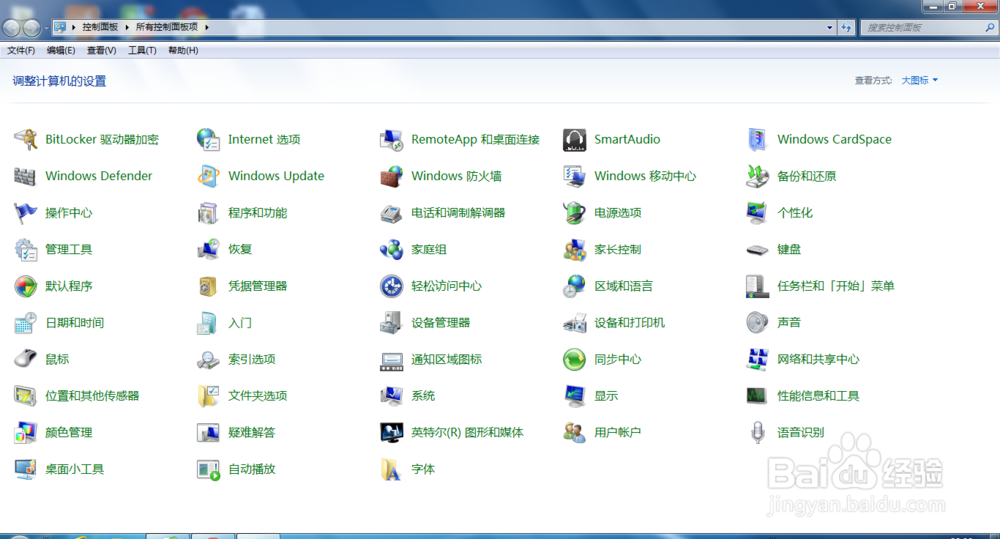Viewport: 1000px width, 539px height.
Task: Open 用户帐户 users icon
Action: point(574,432)
